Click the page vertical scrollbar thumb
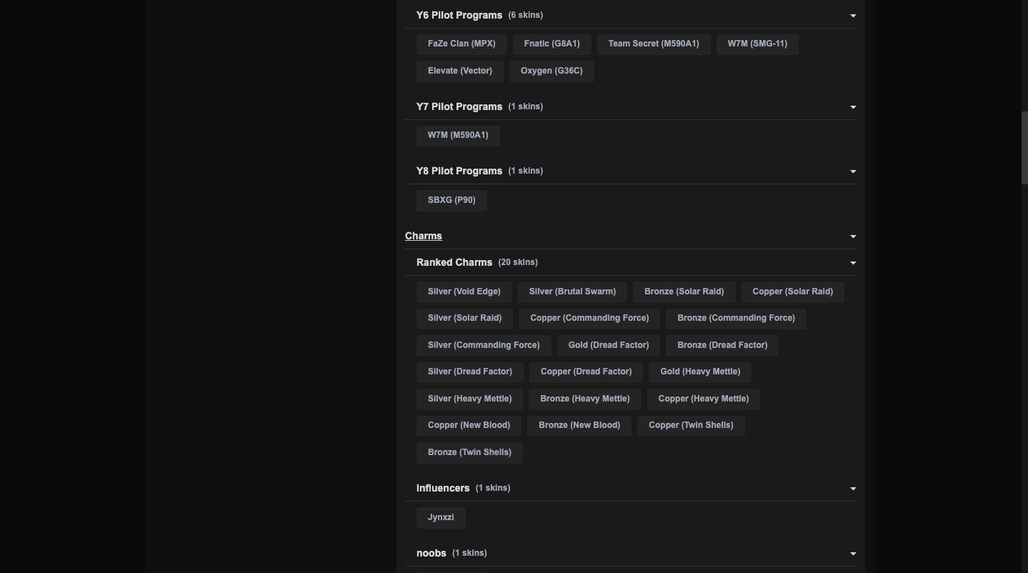1028x573 pixels. click(1024, 148)
